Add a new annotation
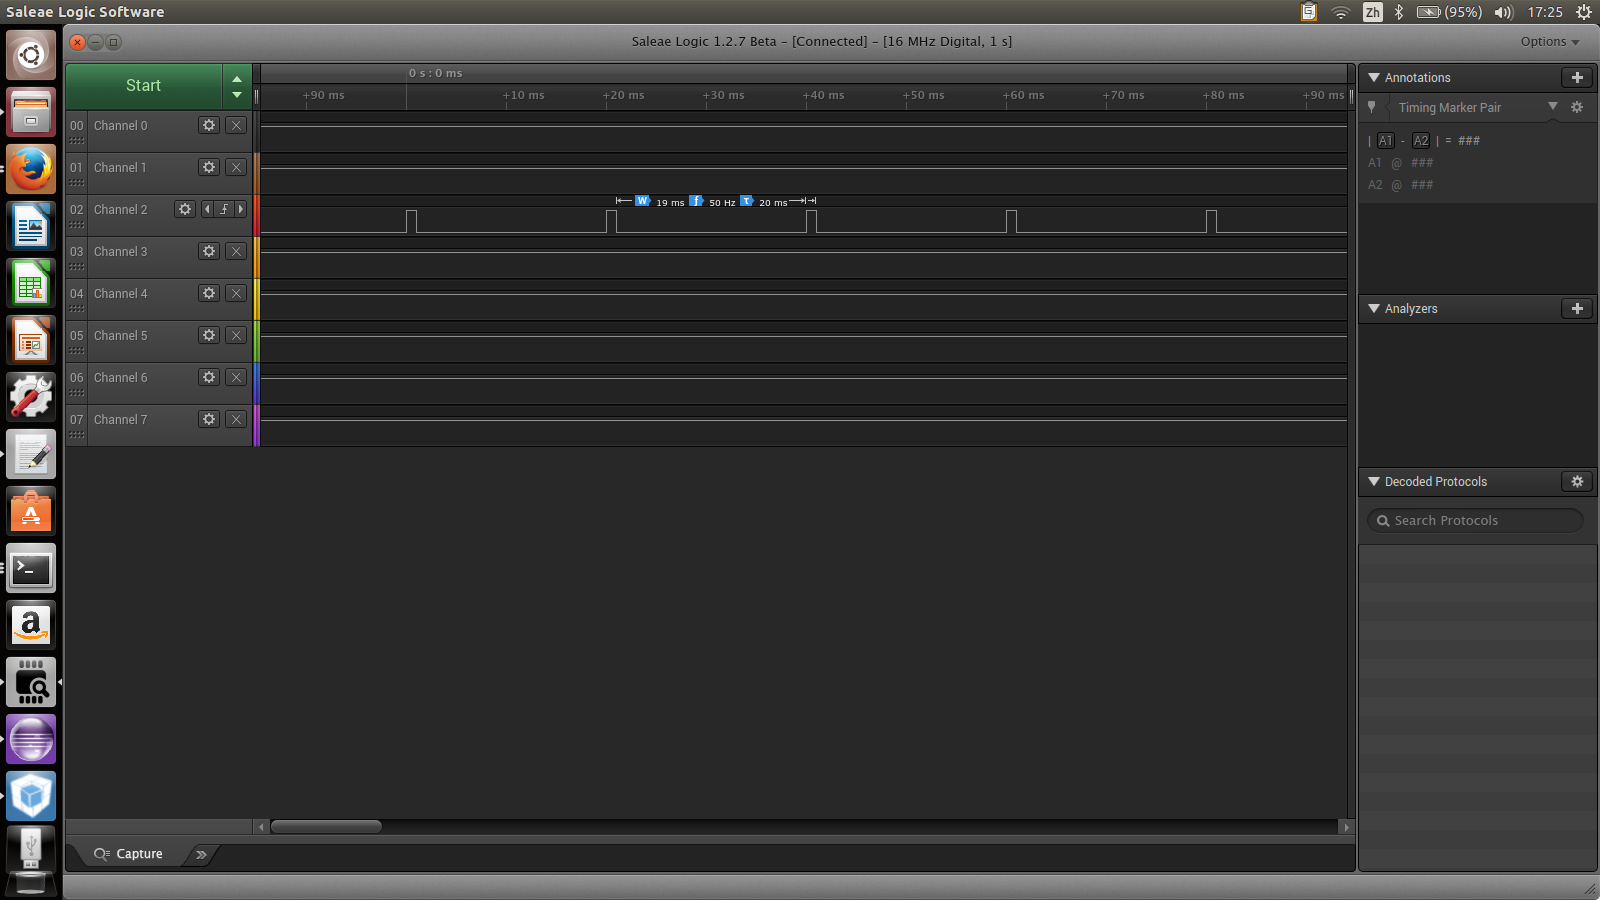Image resolution: width=1600 pixels, height=900 pixels. pos(1577,77)
